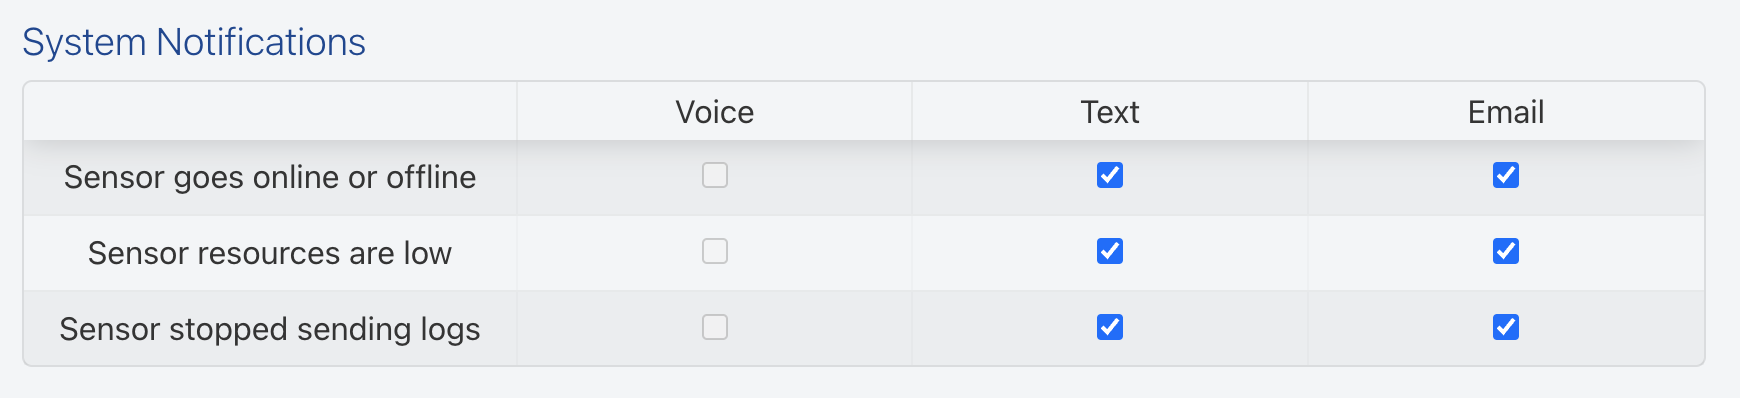The width and height of the screenshot is (1740, 398).
Task: Uncheck Text for sensor stopped sending logs
Action: [x=1110, y=327]
